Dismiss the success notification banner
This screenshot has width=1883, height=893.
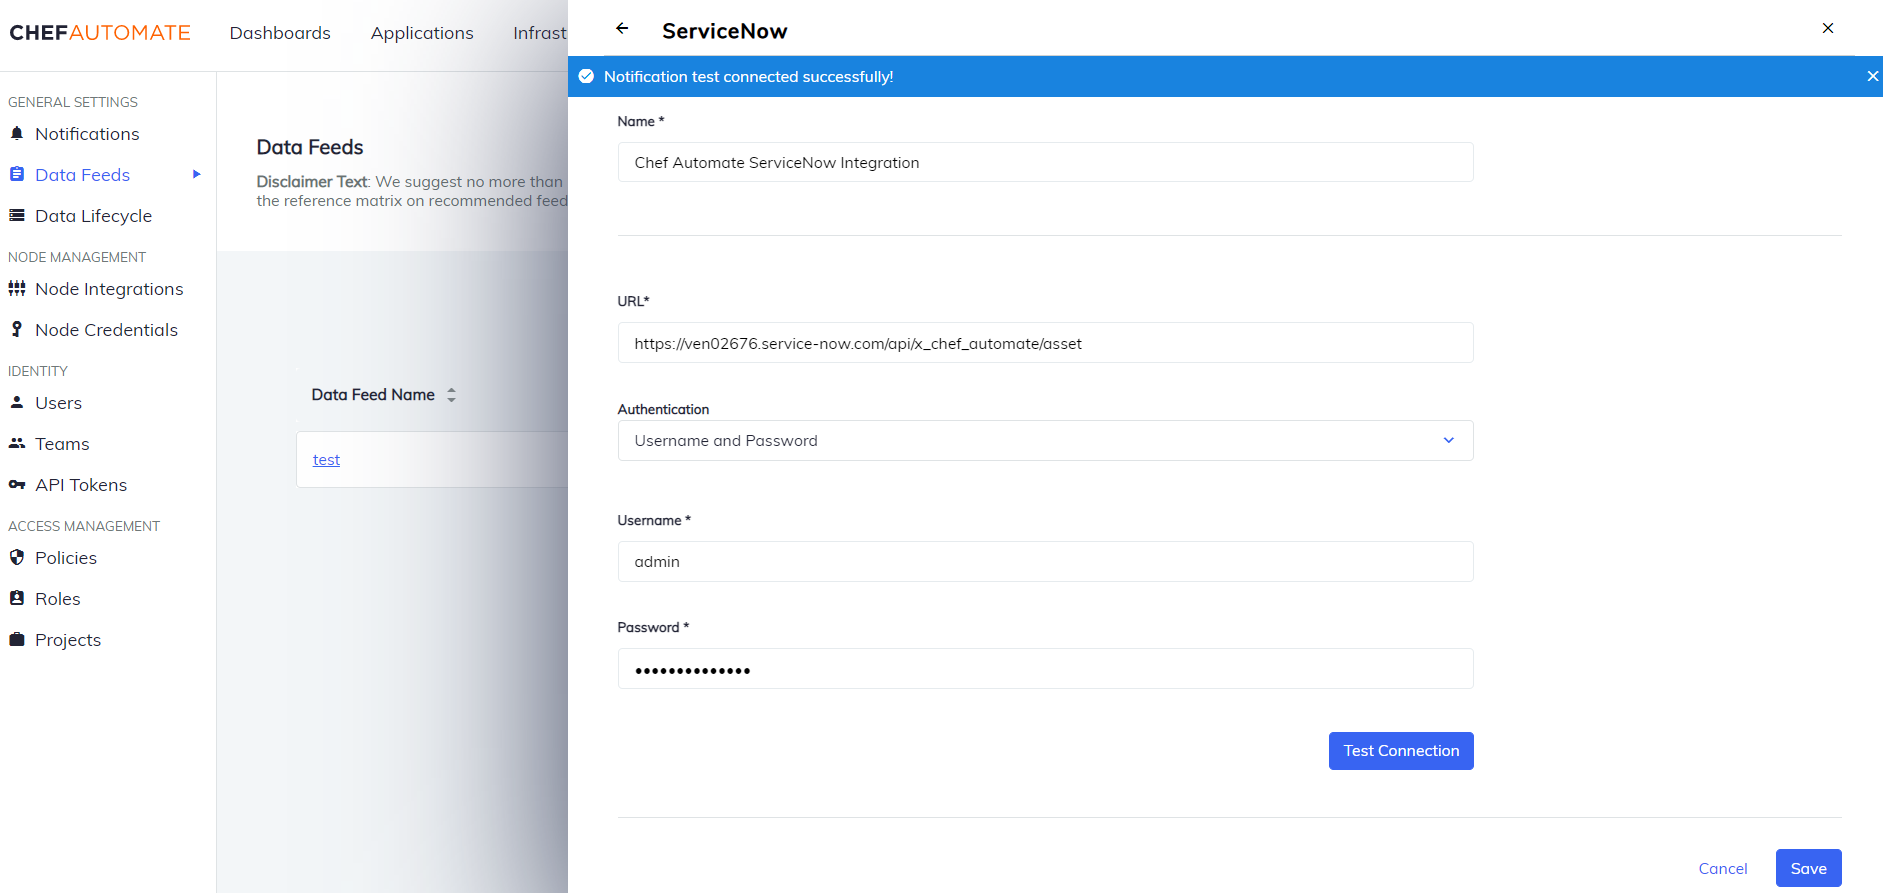(1872, 76)
